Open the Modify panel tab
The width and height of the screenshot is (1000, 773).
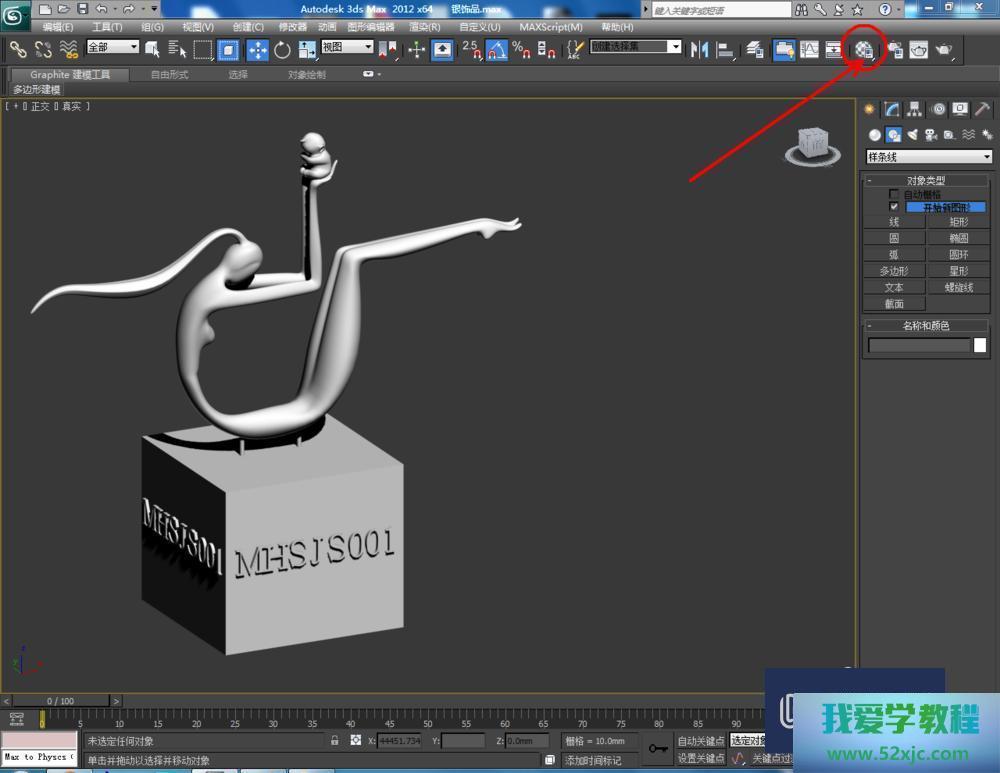click(892, 110)
